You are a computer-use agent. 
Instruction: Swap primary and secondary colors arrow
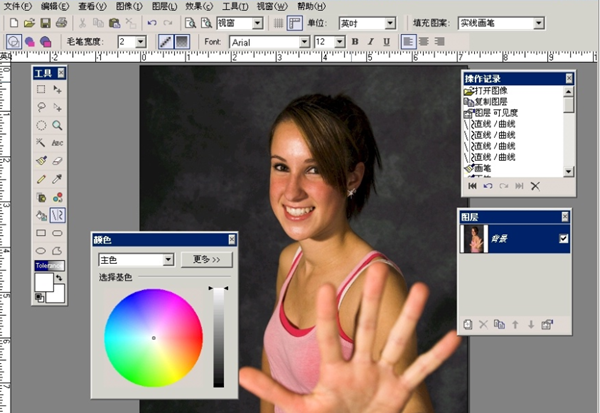[59, 278]
